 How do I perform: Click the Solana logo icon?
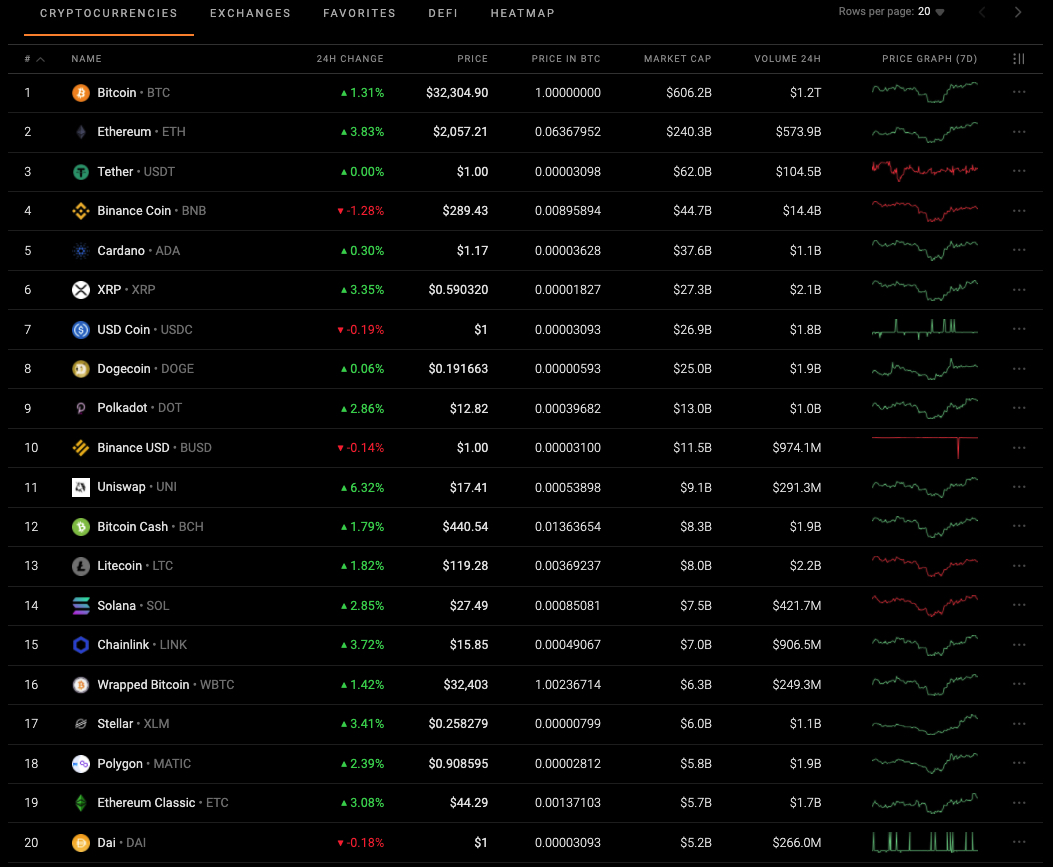point(81,606)
